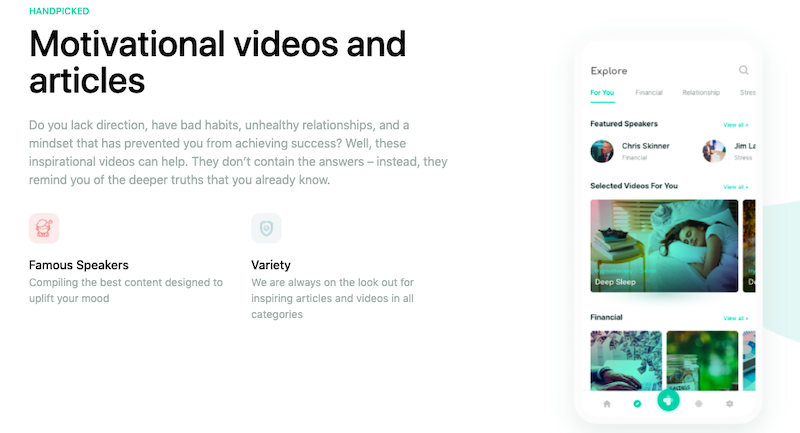Open the green jar savings thumbnail
Viewport: 800px width, 433px height.
pos(702,361)
